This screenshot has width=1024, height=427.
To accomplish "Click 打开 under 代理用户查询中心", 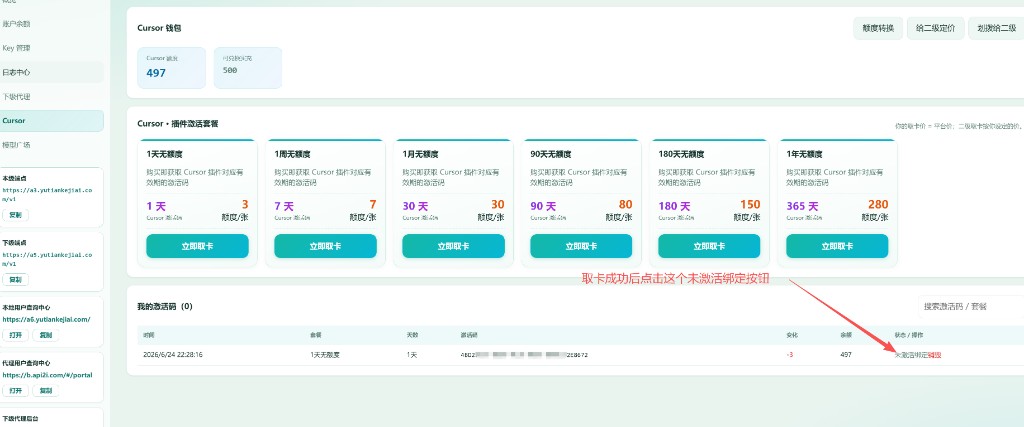I will [15, 390].
